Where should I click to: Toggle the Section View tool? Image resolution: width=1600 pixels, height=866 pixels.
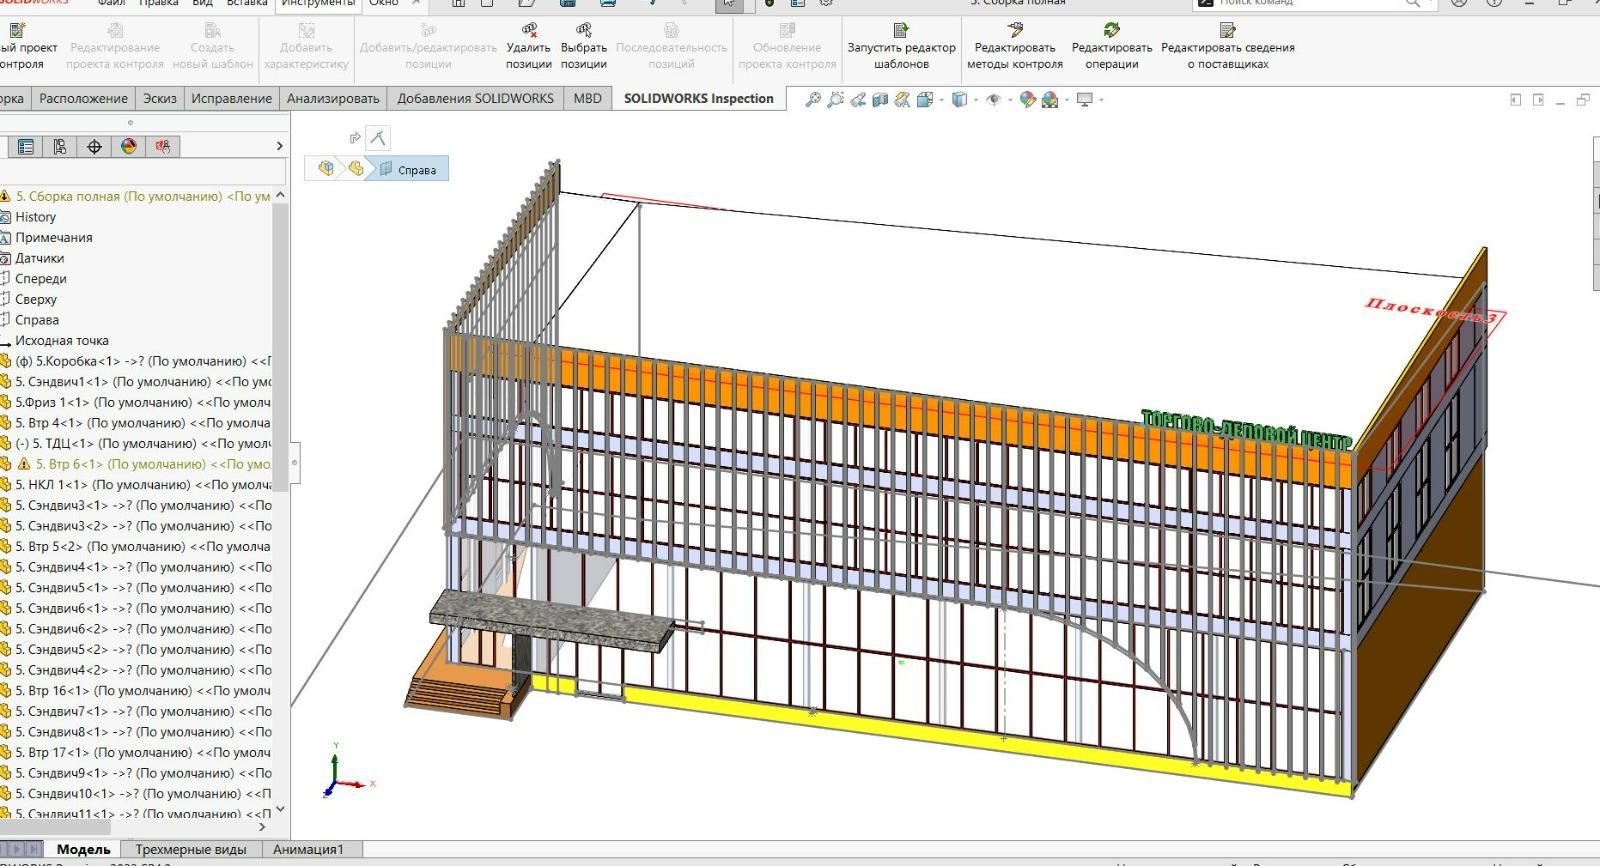pyautogui.click(x=880, y=99)
